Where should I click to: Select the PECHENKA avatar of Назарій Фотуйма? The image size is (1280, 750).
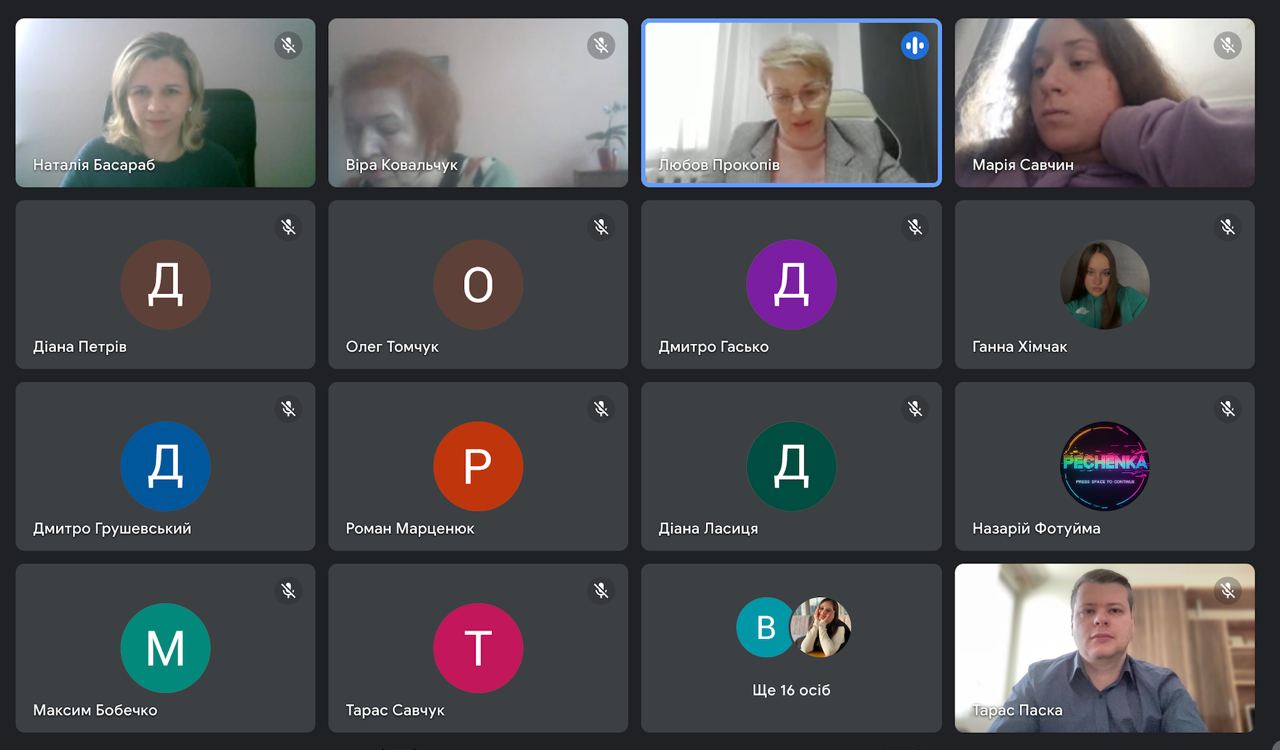(x=1104, y=466)
